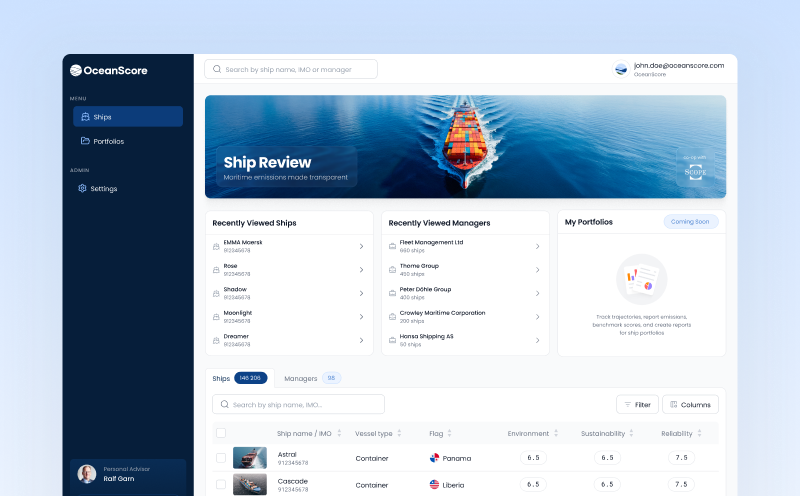
Task: Click the Panama flag icon
Action: (434, 458)
